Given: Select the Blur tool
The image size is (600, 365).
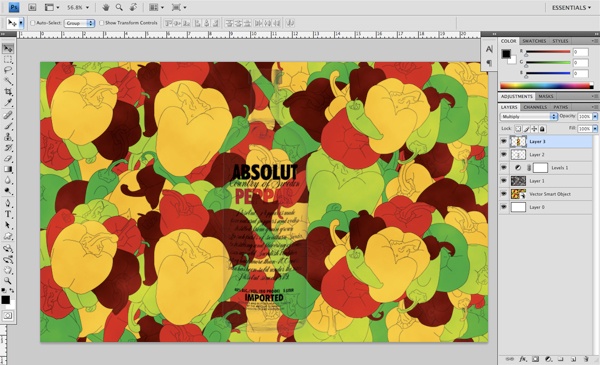Looking at the screenshot, I should (x=8, y=180).
